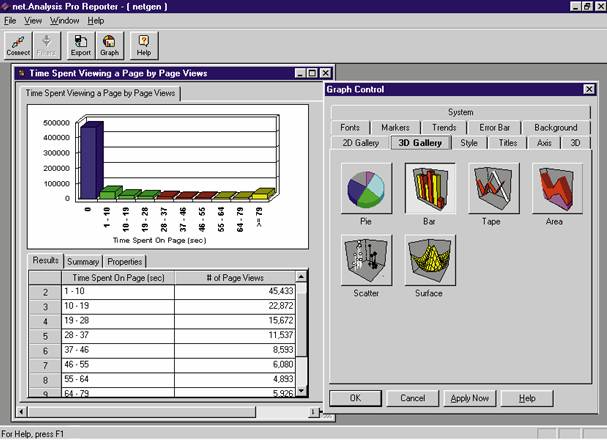Click the Help question-mark toolbar icon
607x440 pixels.
coord(144,46)
